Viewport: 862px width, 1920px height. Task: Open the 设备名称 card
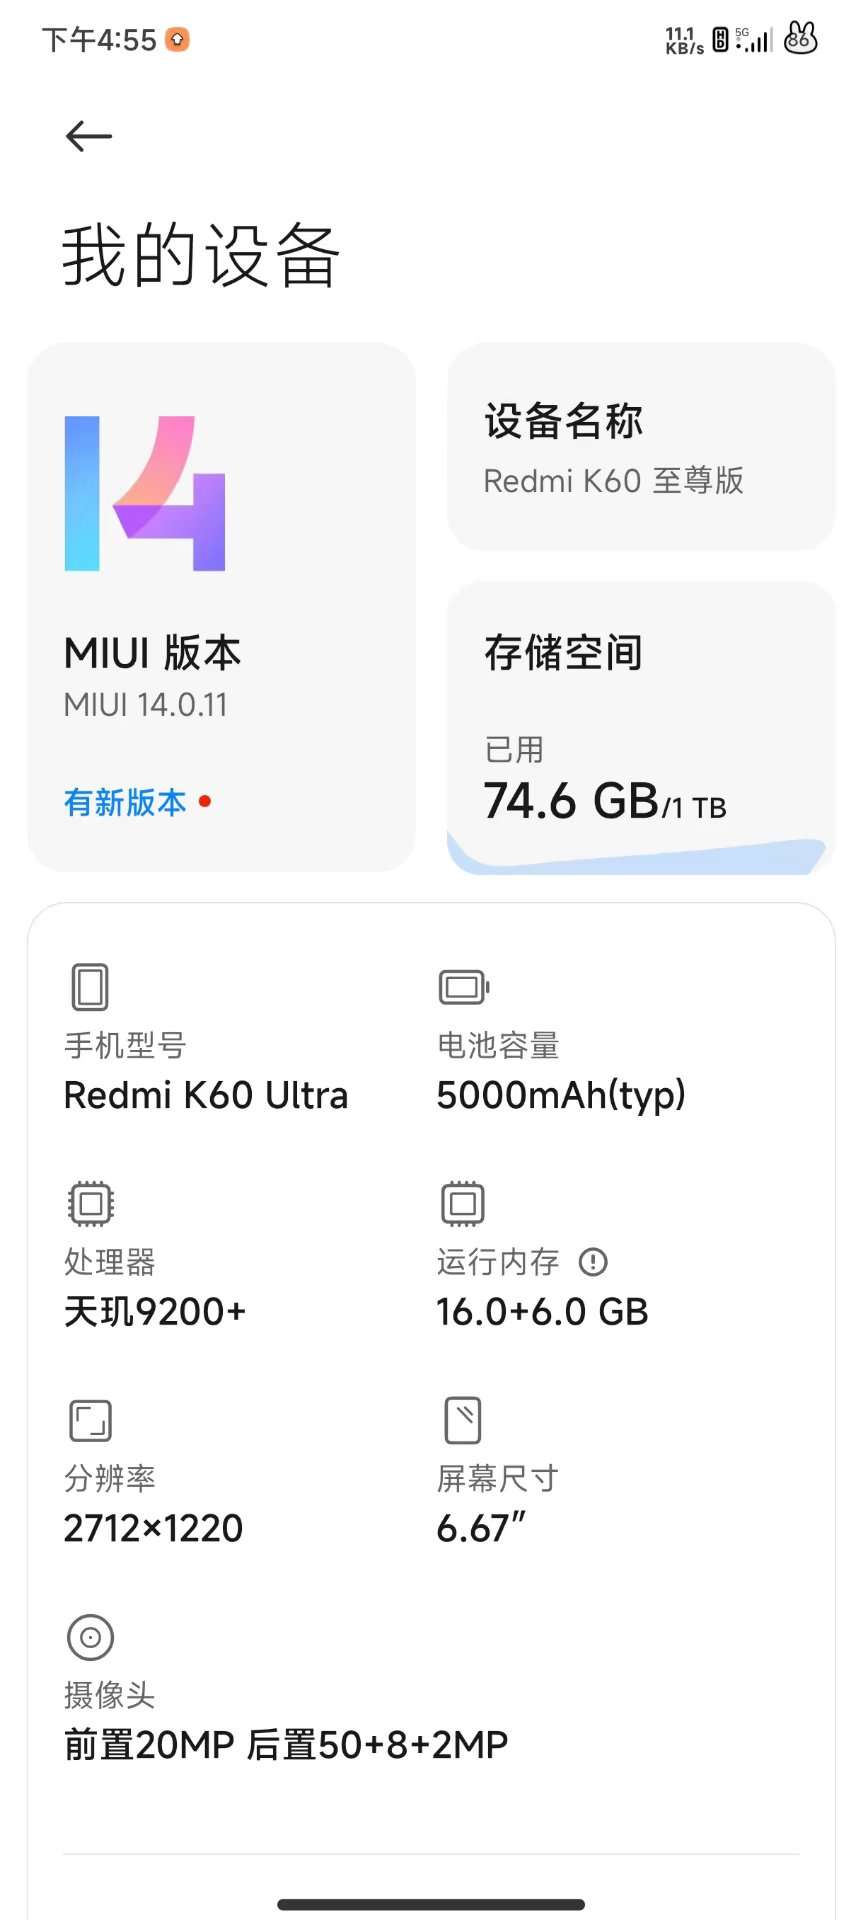640,447
